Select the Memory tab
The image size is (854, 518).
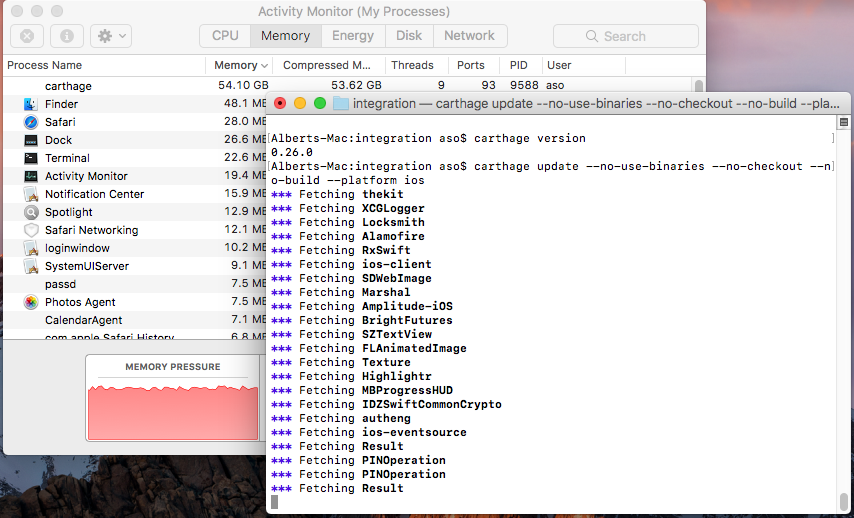pos(285,36)
